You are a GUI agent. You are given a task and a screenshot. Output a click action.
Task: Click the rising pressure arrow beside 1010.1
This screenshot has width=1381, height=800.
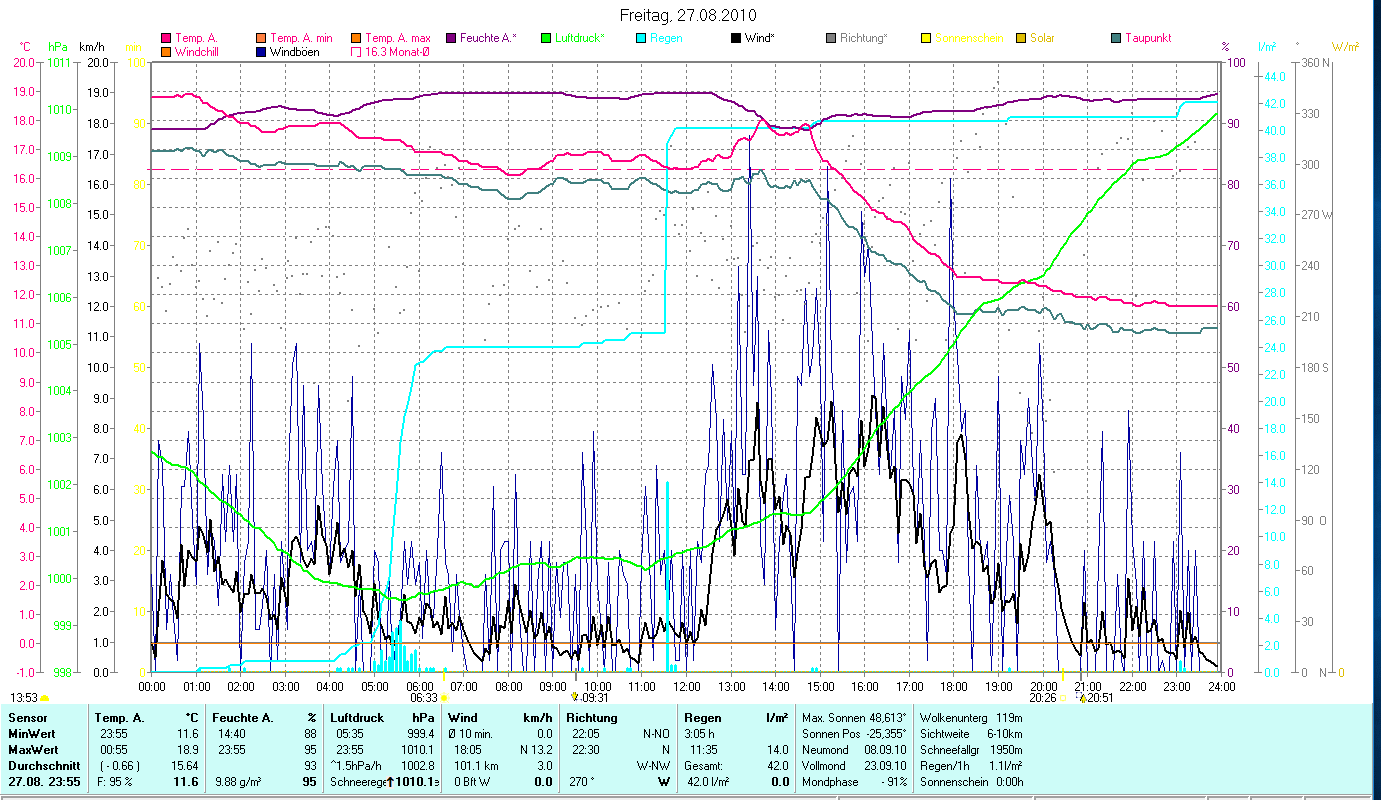tap(390, 781)
